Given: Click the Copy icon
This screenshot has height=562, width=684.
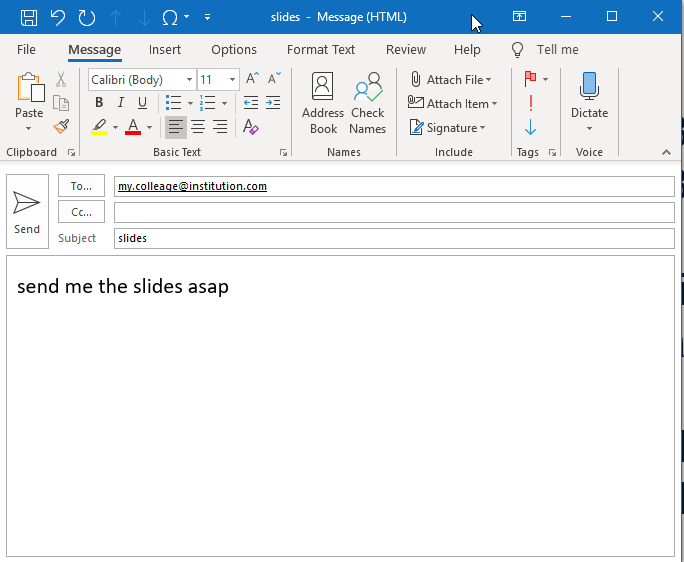Looking at the screenshot, I should click(61, 103).
